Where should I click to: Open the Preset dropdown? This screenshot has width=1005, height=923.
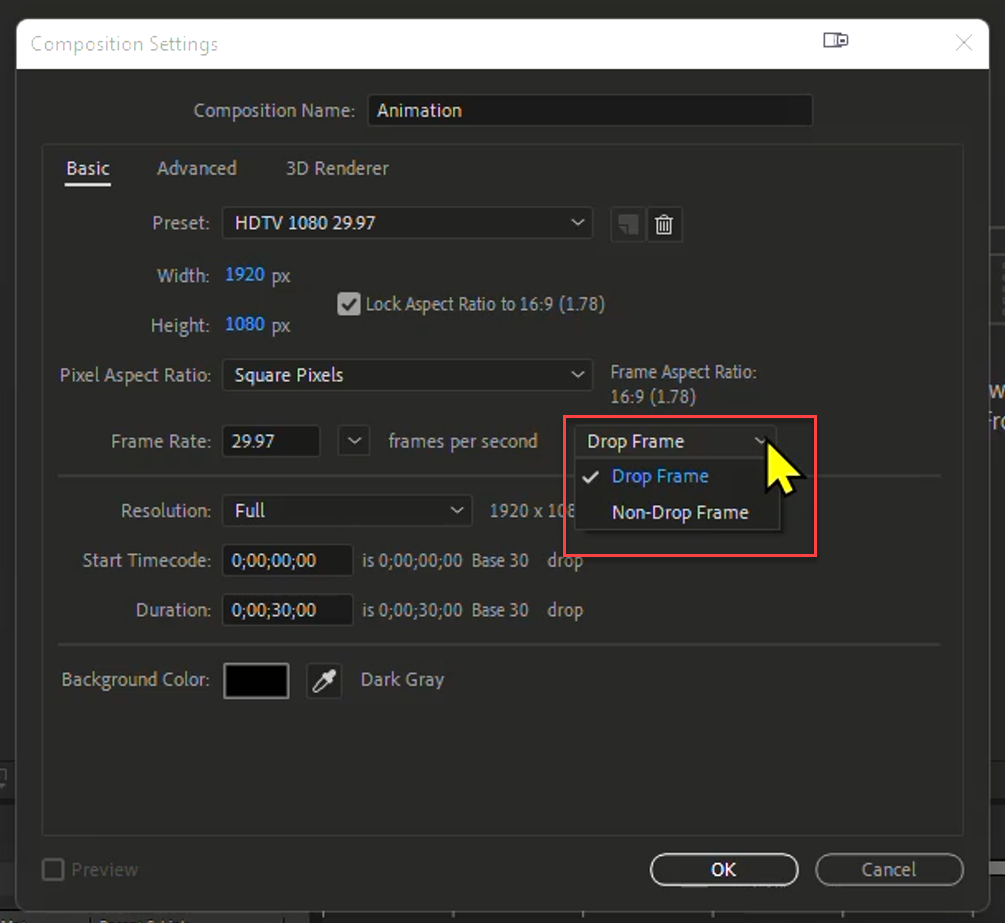point(407,223)
